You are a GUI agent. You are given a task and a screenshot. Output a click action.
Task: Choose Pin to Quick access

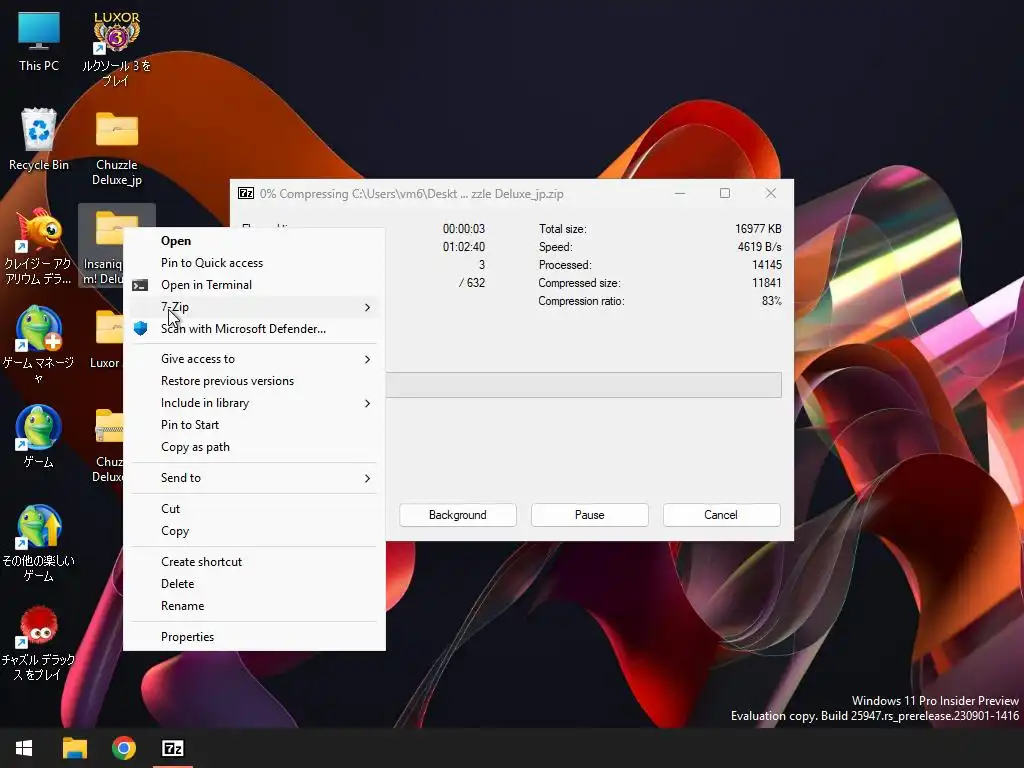254,263
